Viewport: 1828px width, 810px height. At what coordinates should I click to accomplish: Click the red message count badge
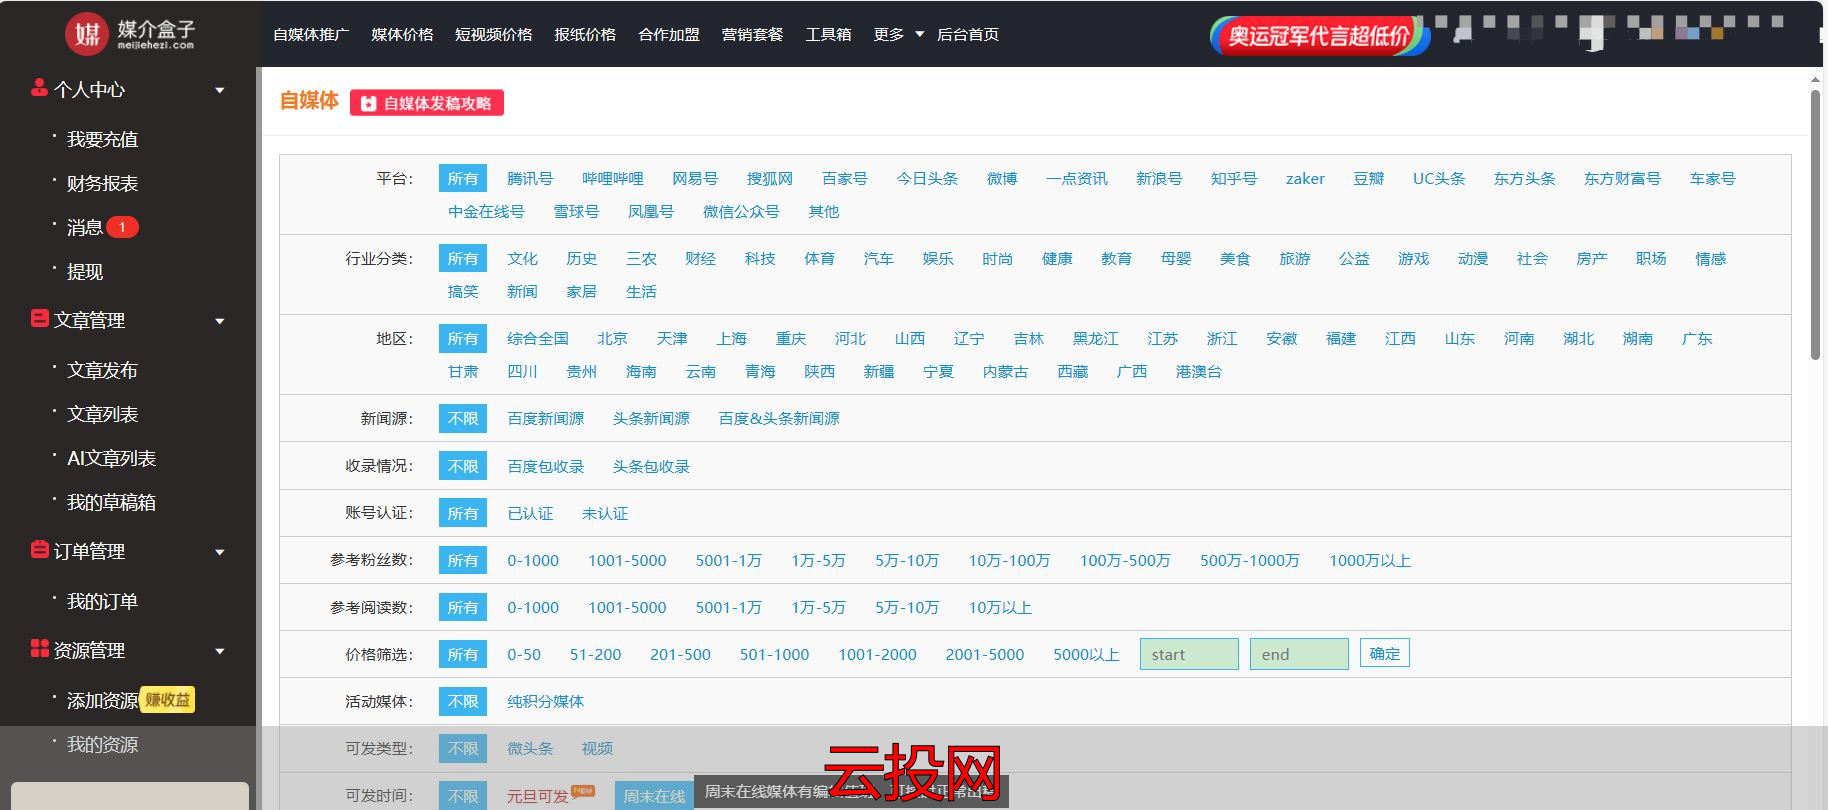(x=122, y=227)
